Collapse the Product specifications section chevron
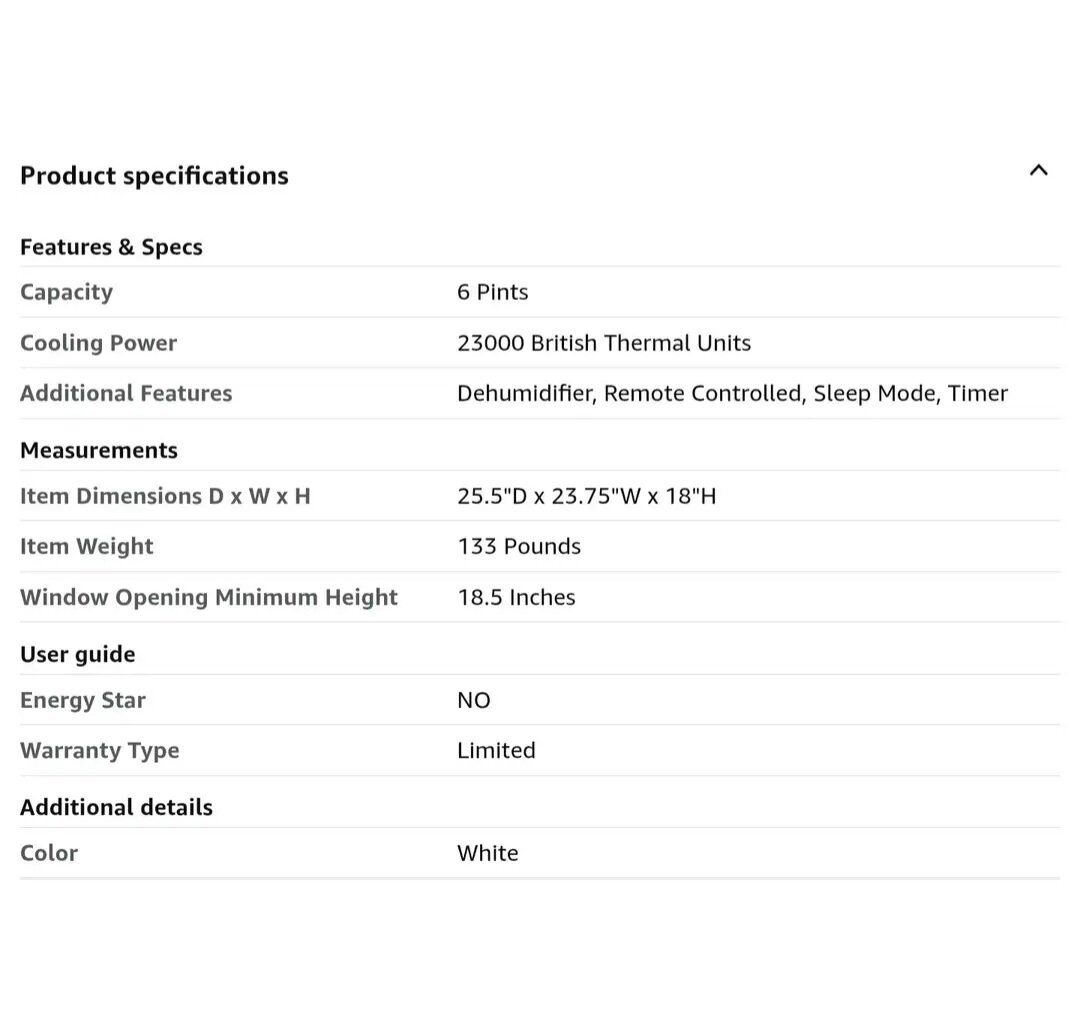This screenshot has height=1013, width=1080. point(1038,171)
